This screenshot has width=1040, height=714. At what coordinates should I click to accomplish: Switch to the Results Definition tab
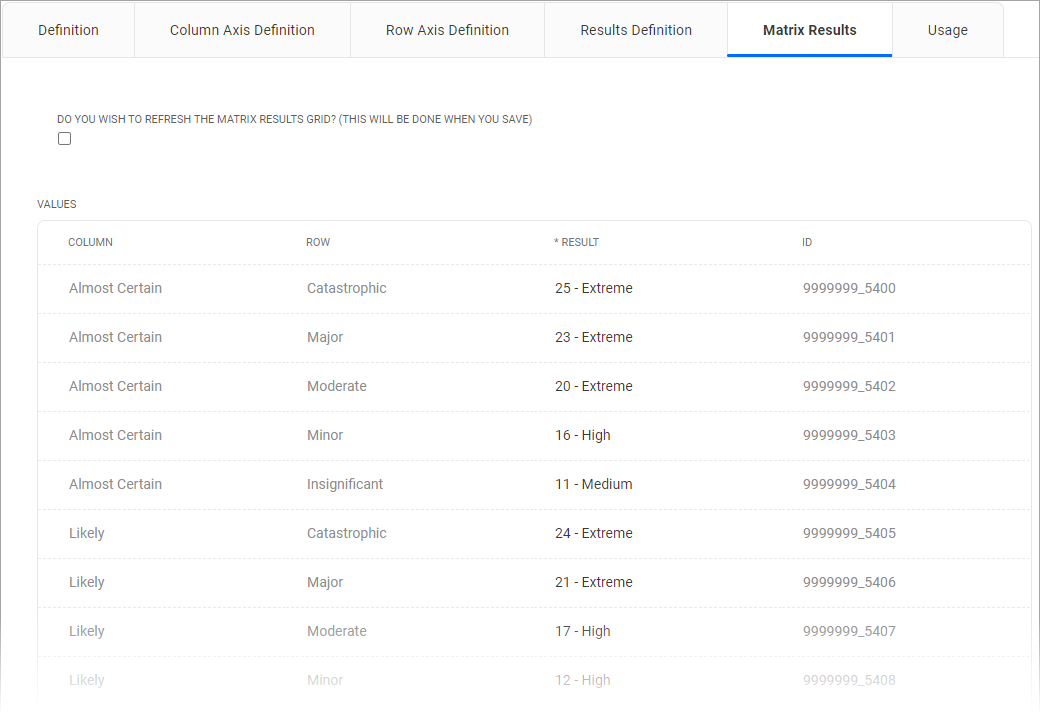[636, 30]
